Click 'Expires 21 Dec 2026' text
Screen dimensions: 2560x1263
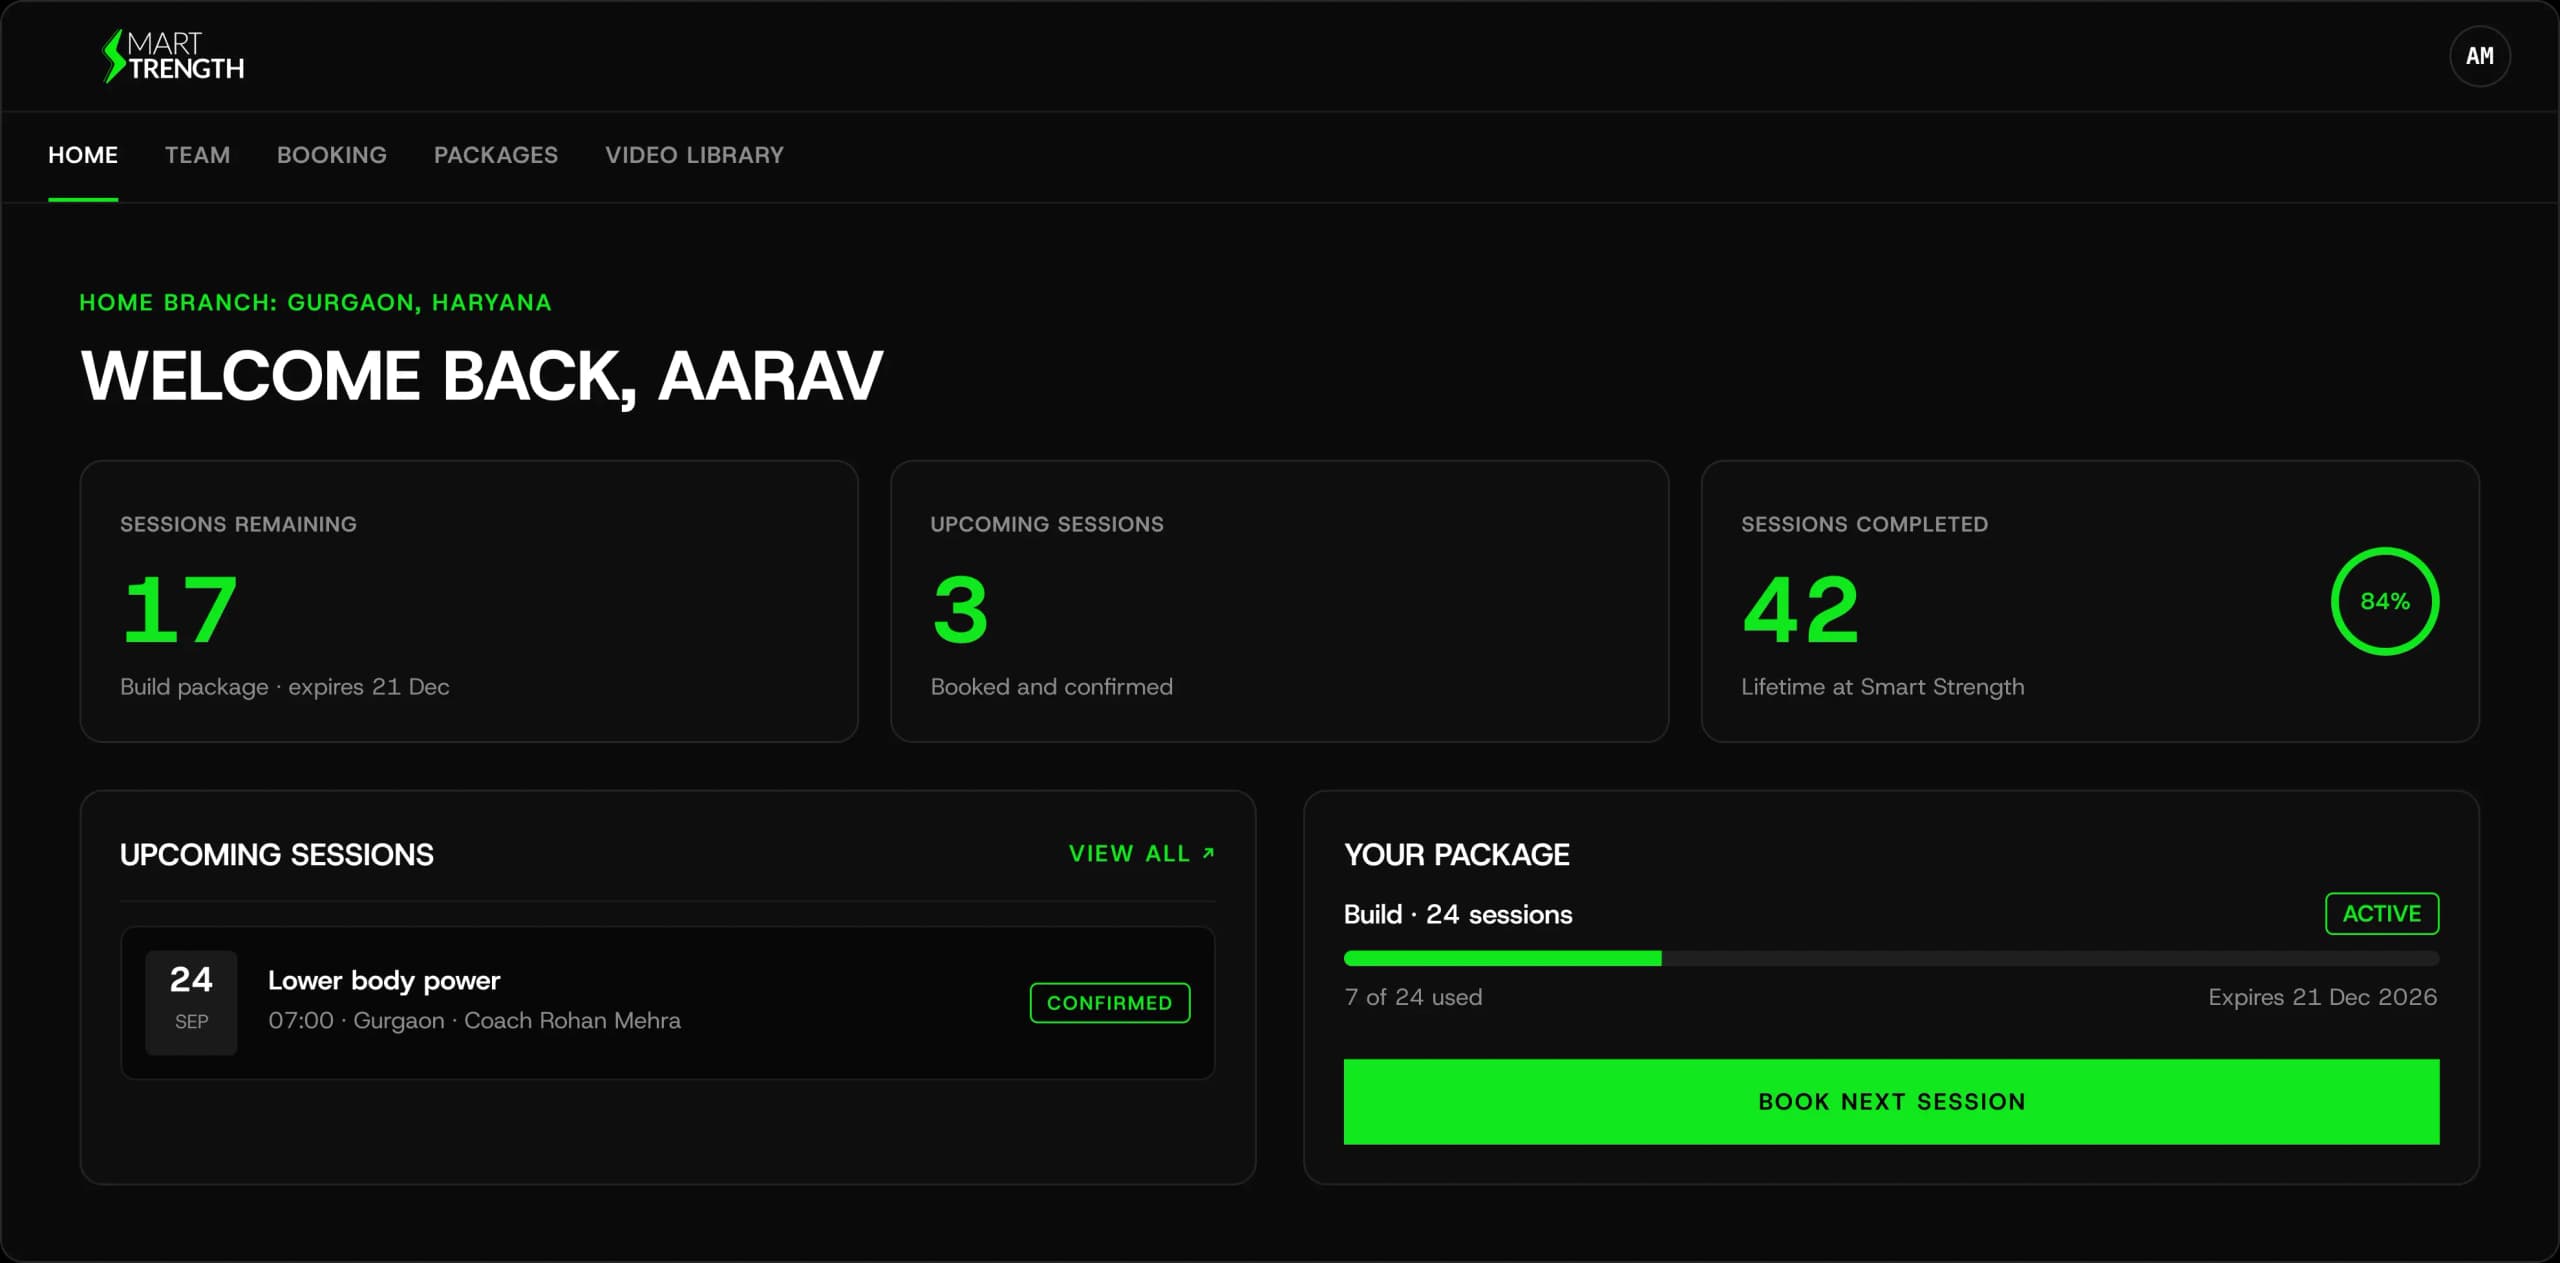[2322, 997]
